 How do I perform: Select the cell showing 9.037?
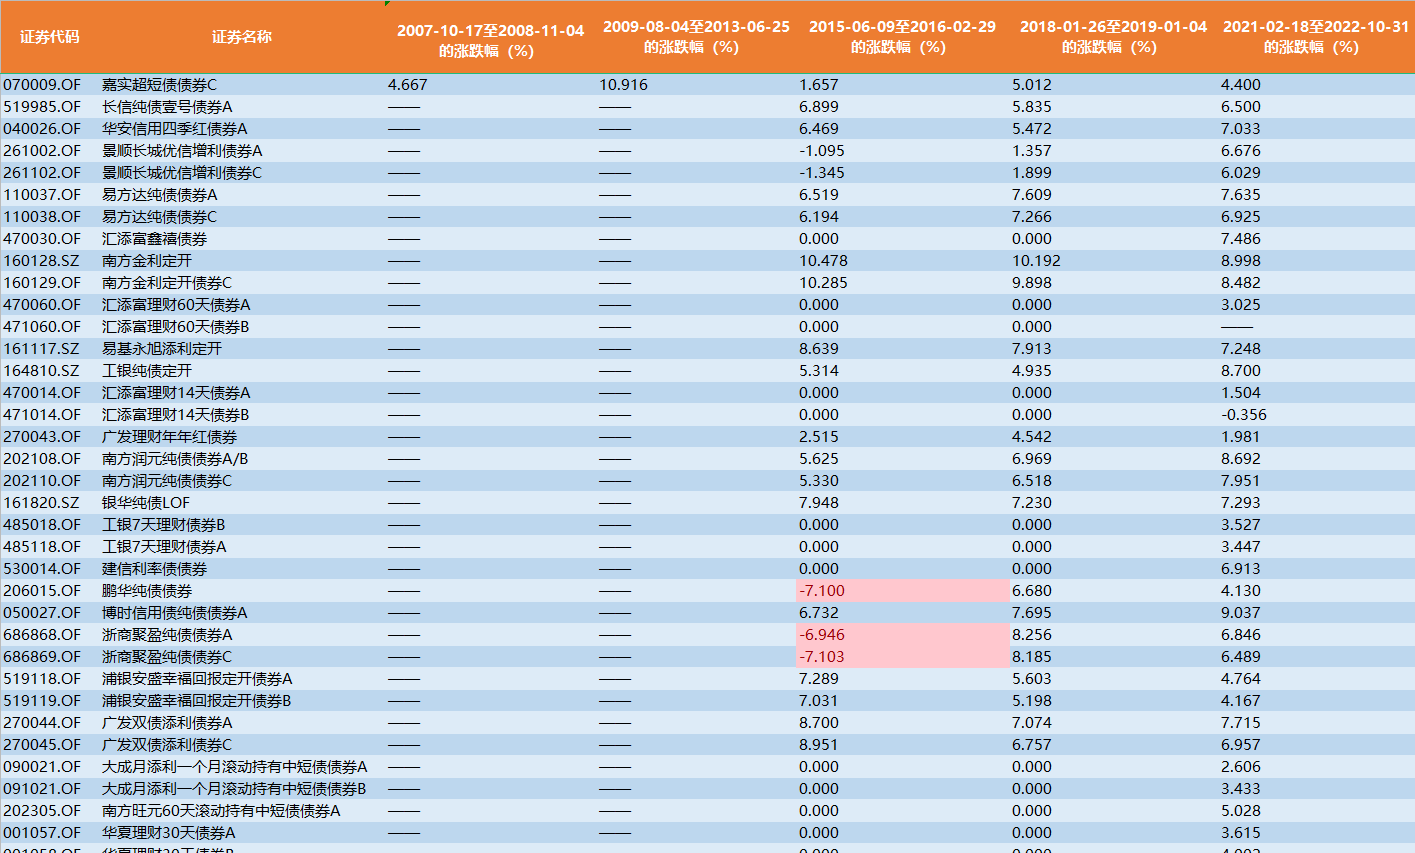(x=1240, y=613)
